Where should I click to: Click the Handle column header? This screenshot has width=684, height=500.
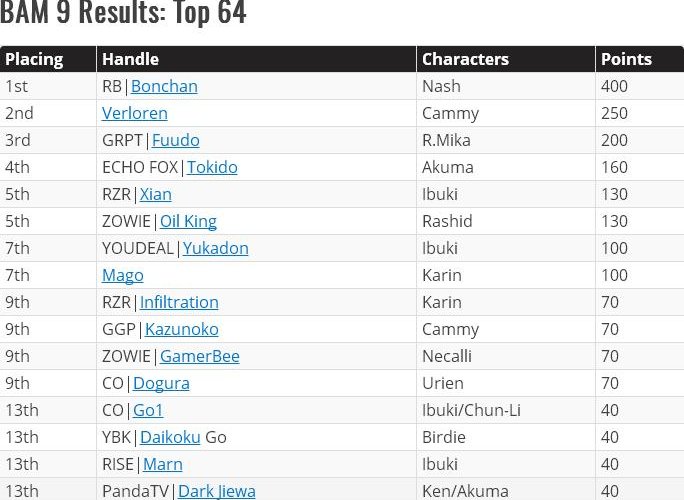coord(130,59)
